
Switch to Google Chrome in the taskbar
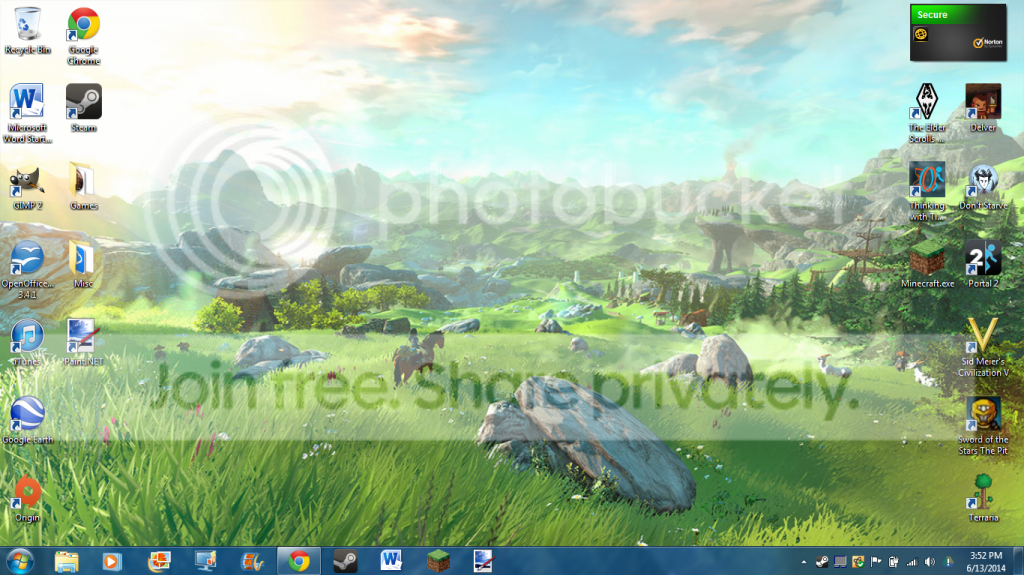(299, 561)
